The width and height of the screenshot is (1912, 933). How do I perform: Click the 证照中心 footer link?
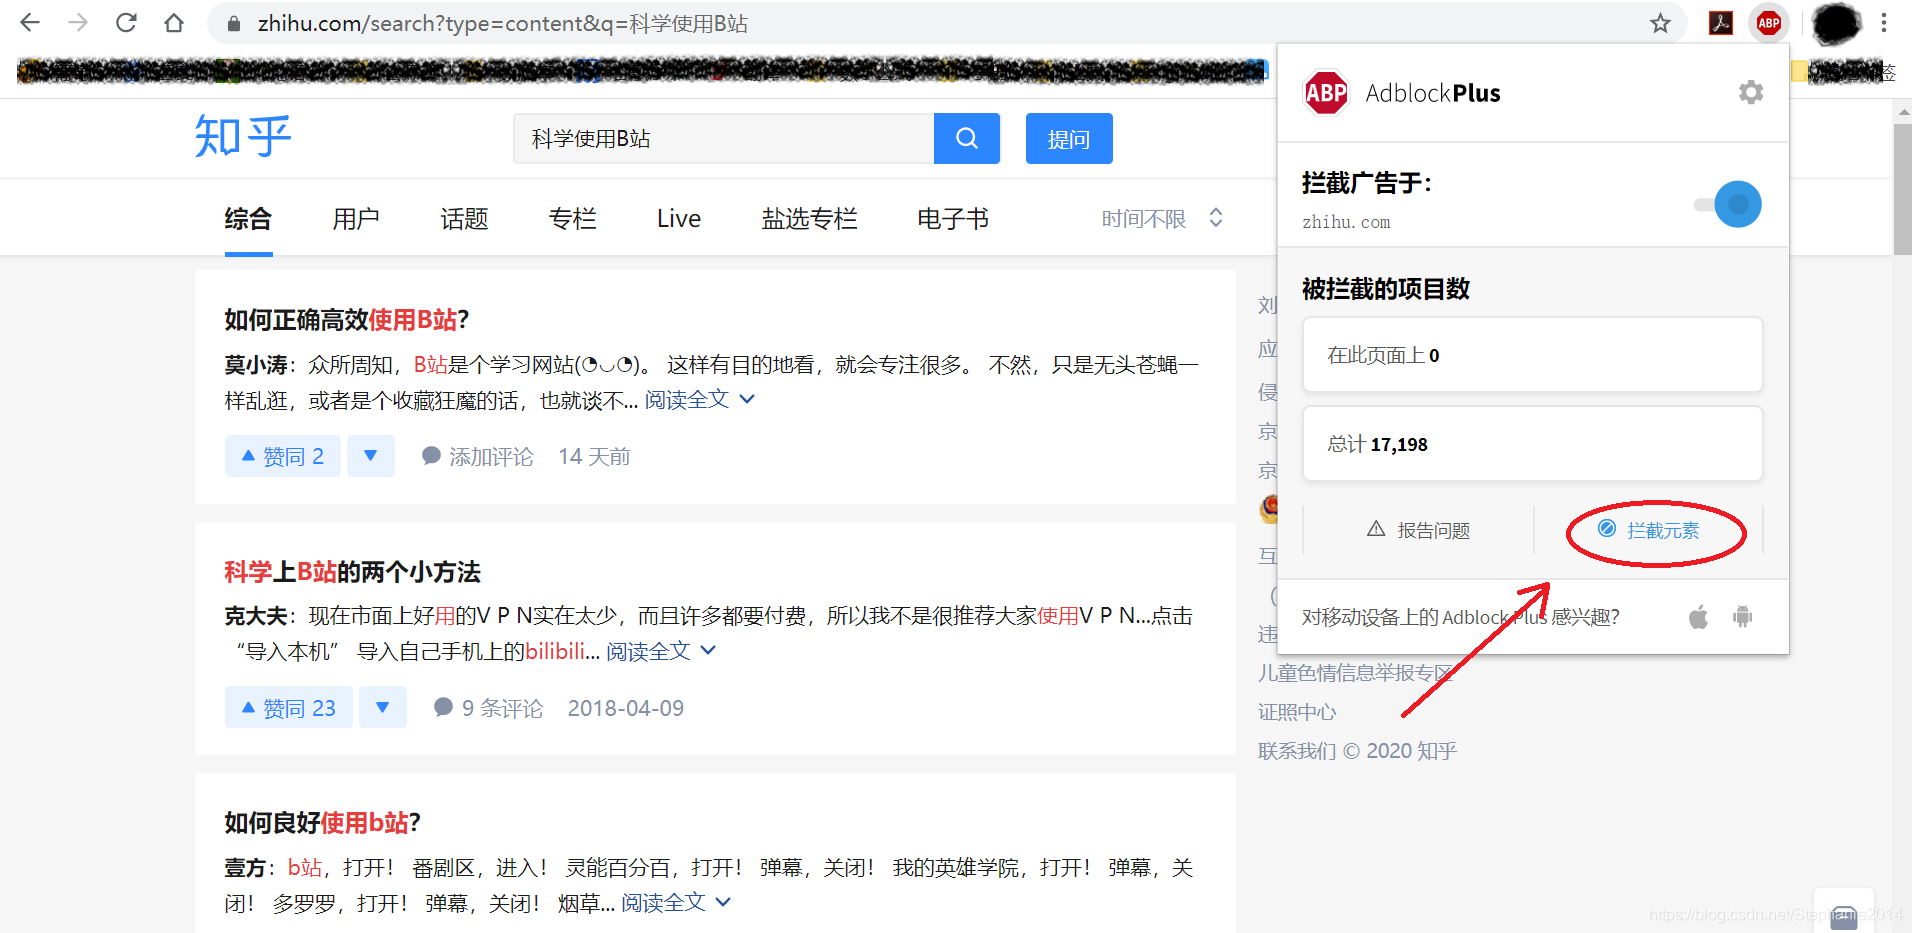1297,712
